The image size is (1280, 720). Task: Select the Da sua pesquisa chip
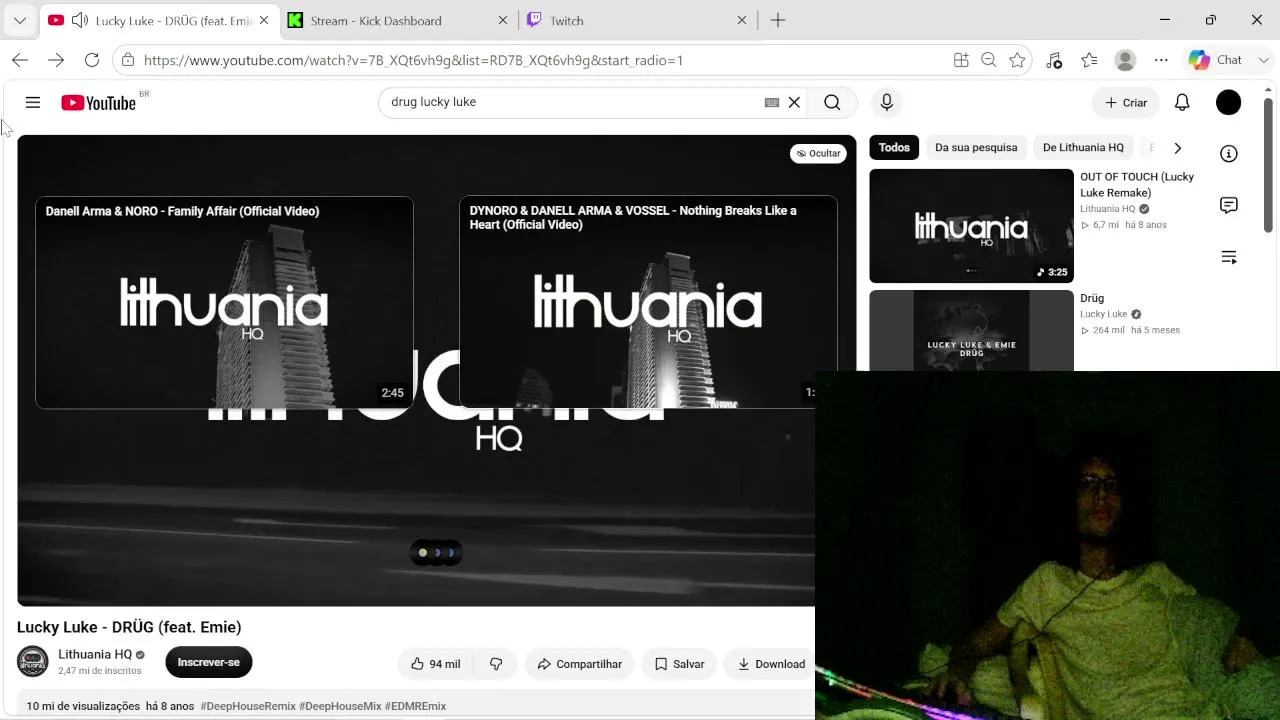click(x=976, y=148)
